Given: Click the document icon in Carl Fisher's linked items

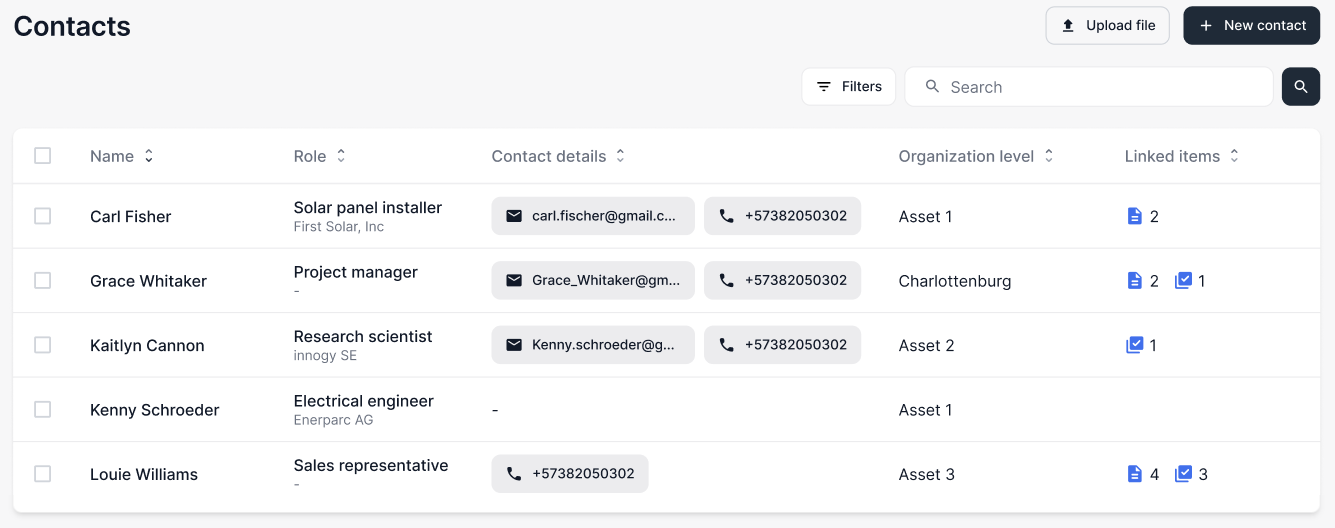Looking at the screenshot, I should point(1134,216).
